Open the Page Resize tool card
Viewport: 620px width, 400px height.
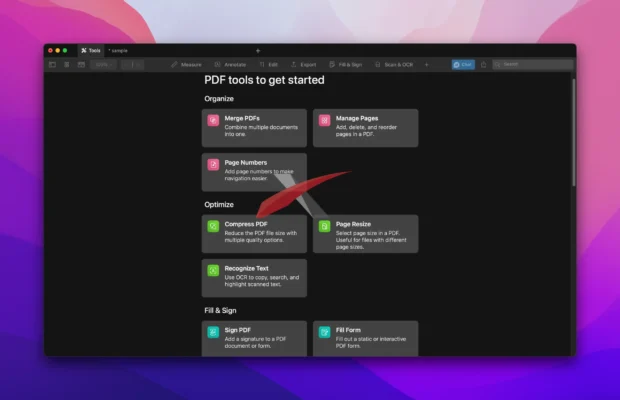click(365, 234)
